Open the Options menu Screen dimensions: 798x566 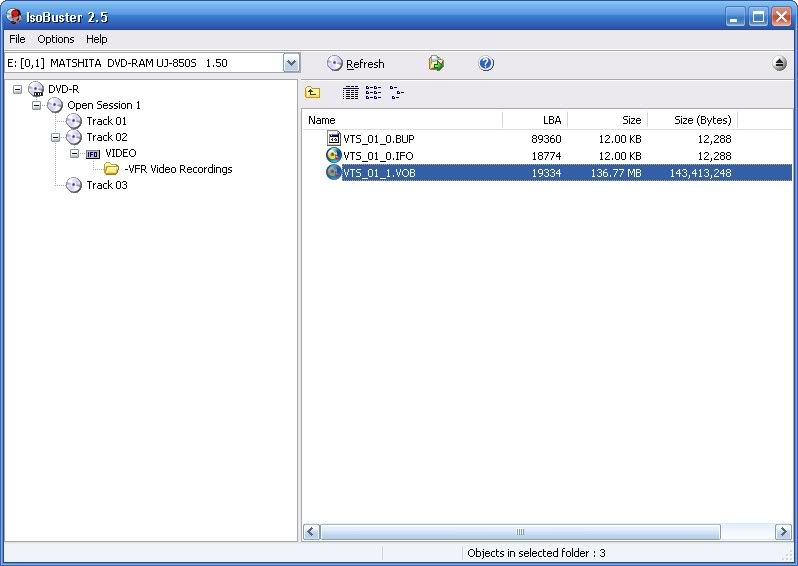(55, 39)
